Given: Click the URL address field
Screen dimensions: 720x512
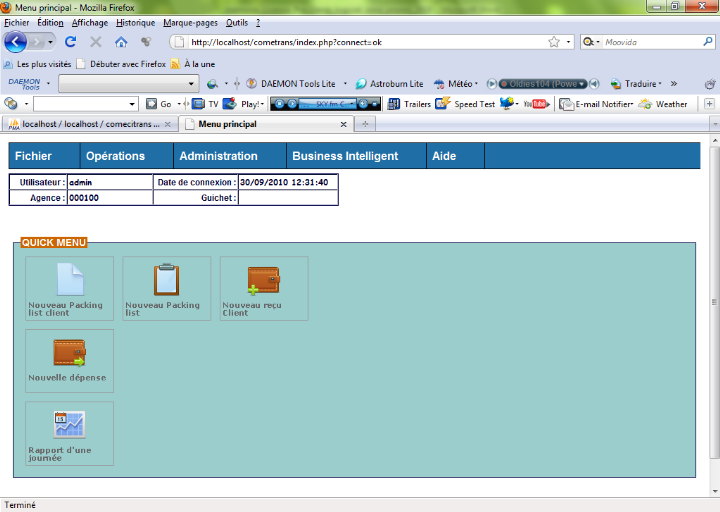Looking at the screenshot, I should 367,42.
